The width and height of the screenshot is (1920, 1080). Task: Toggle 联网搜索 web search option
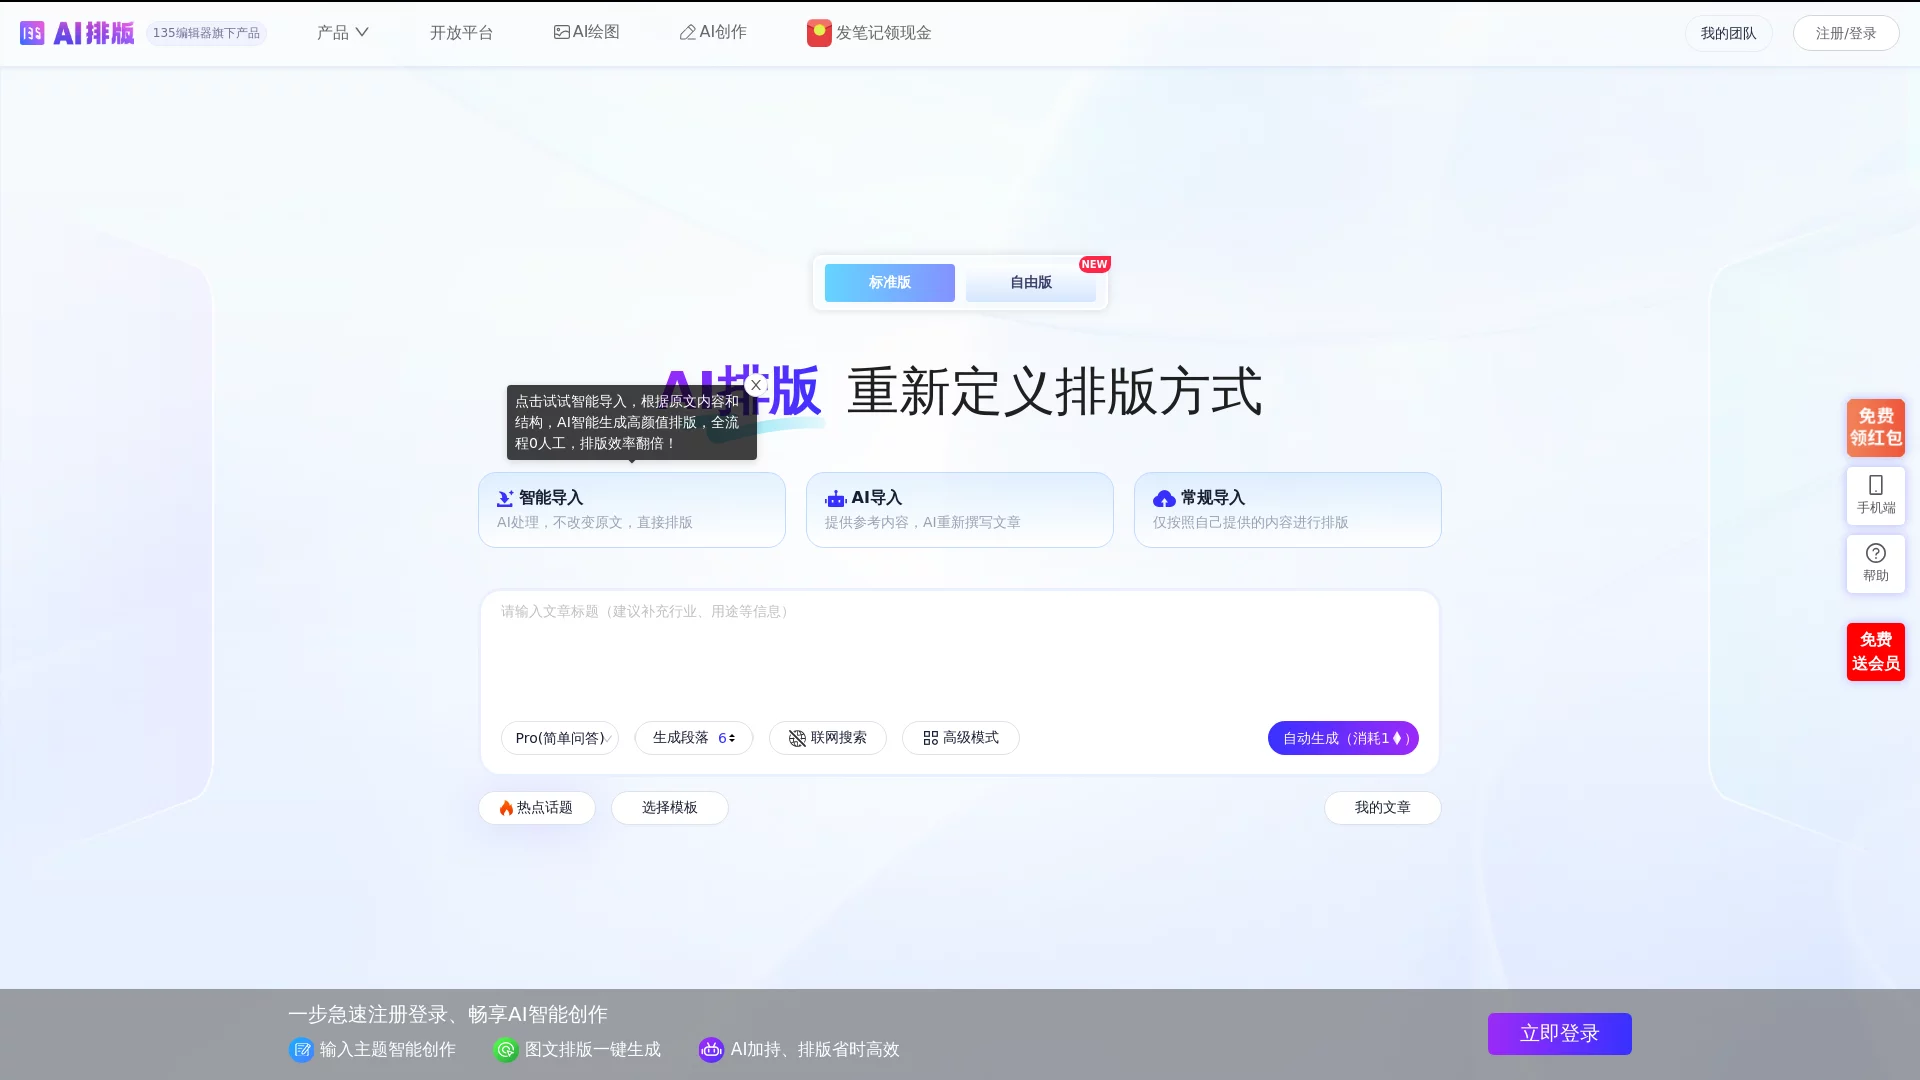[827, 737]
